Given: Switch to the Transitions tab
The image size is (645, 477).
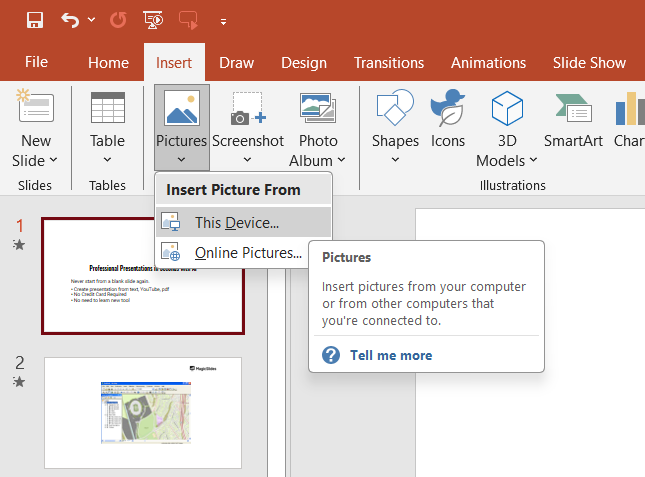Looking at the screenshot, I should pos(389,63).
